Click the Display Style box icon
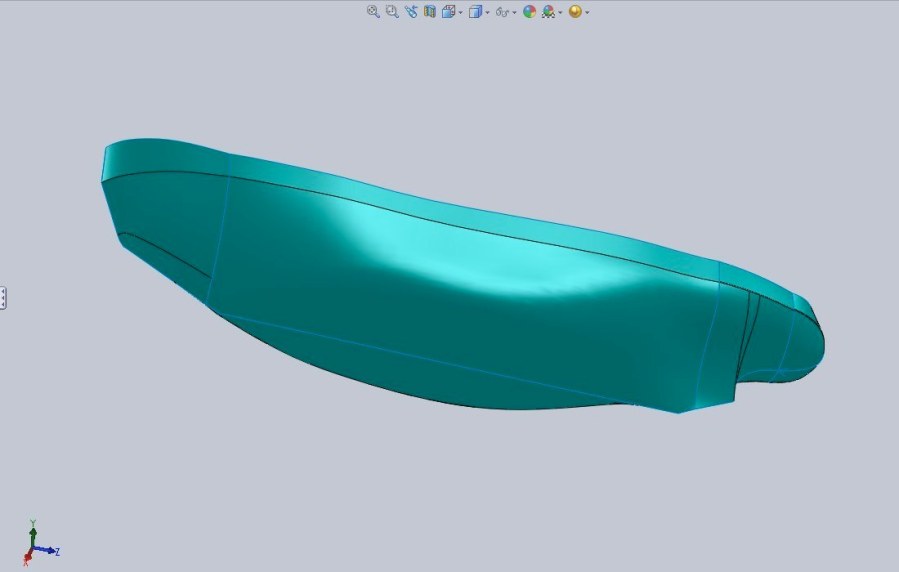Screen dimensions: 899x572 tap(476, 12)
